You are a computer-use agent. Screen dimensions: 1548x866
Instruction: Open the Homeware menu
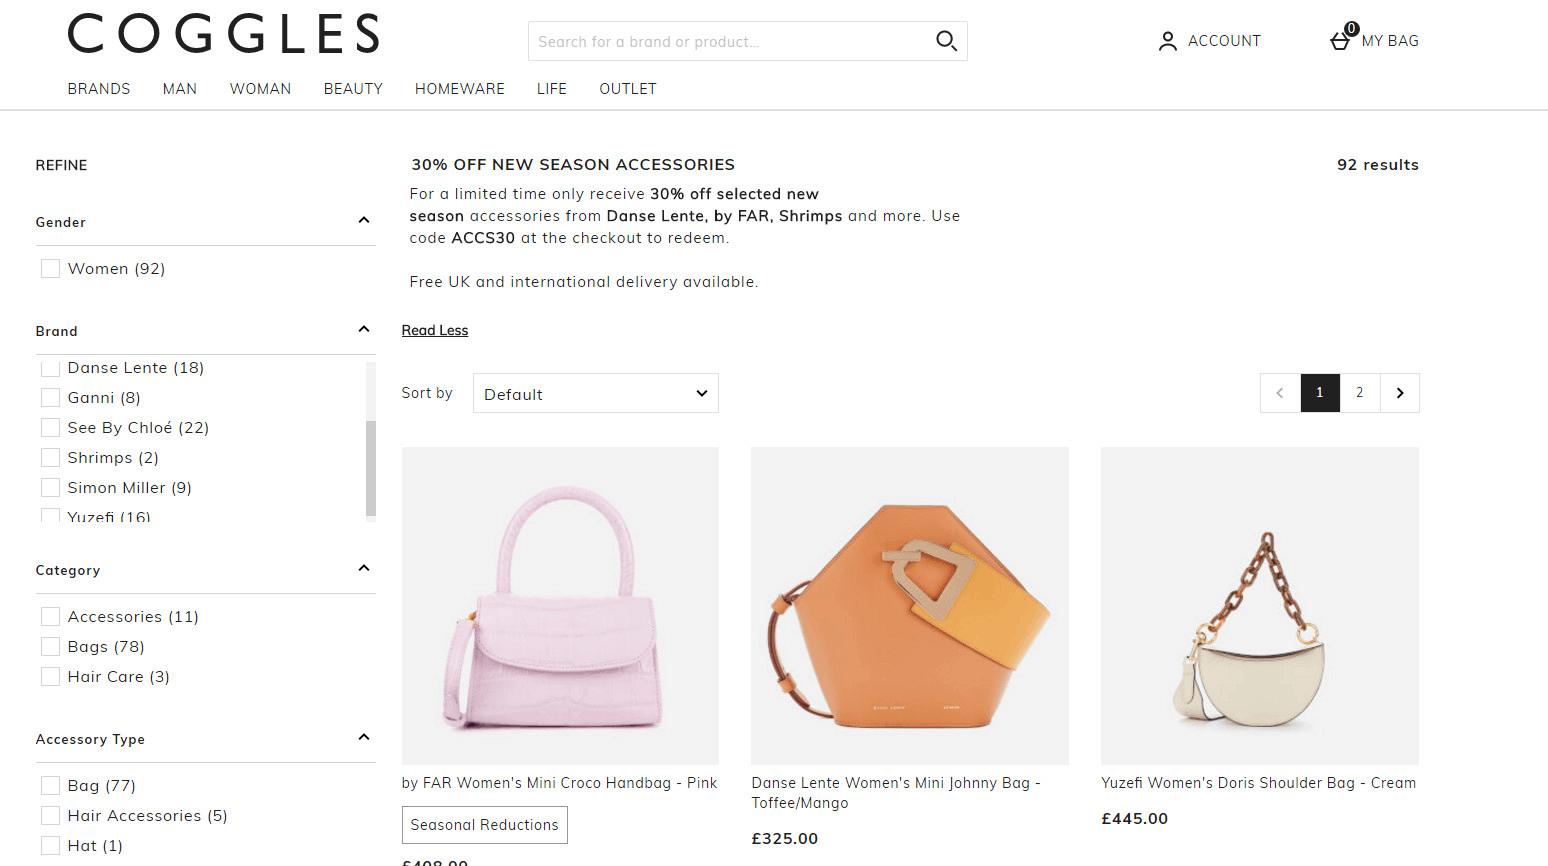click(x=460, y=89)
